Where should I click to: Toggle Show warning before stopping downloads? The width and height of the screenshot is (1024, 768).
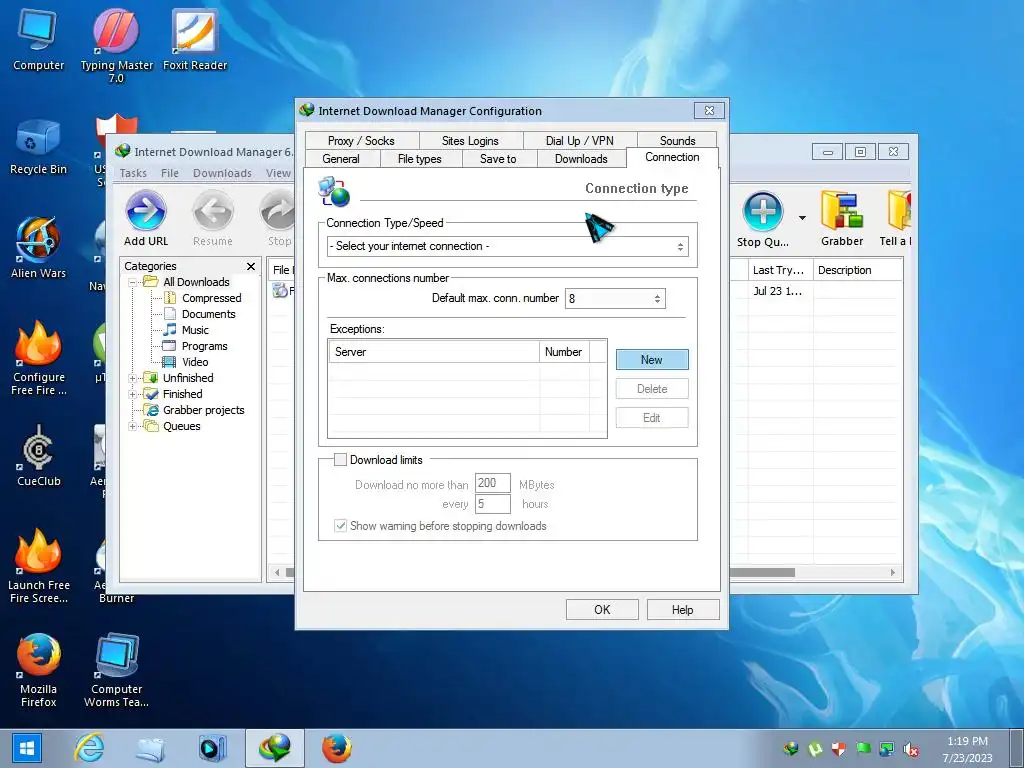[x=340, y=526]
